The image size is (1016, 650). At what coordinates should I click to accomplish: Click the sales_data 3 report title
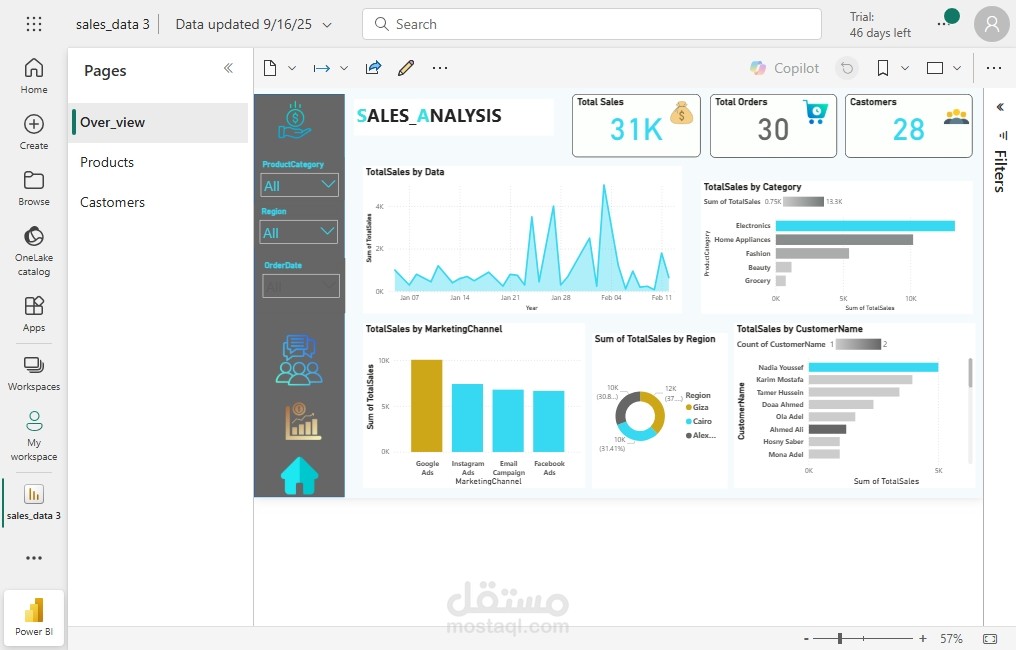[x=113, y=25]
